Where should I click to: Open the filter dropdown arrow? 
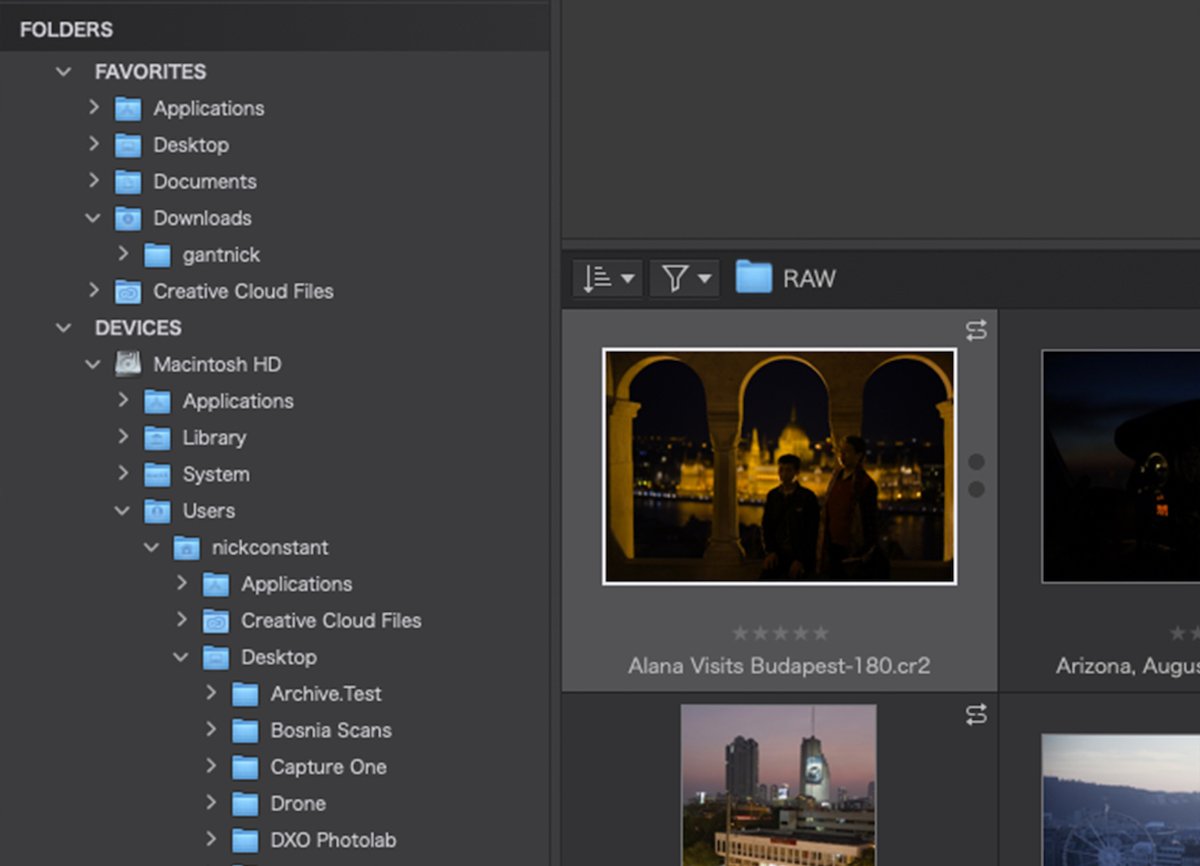706,278
